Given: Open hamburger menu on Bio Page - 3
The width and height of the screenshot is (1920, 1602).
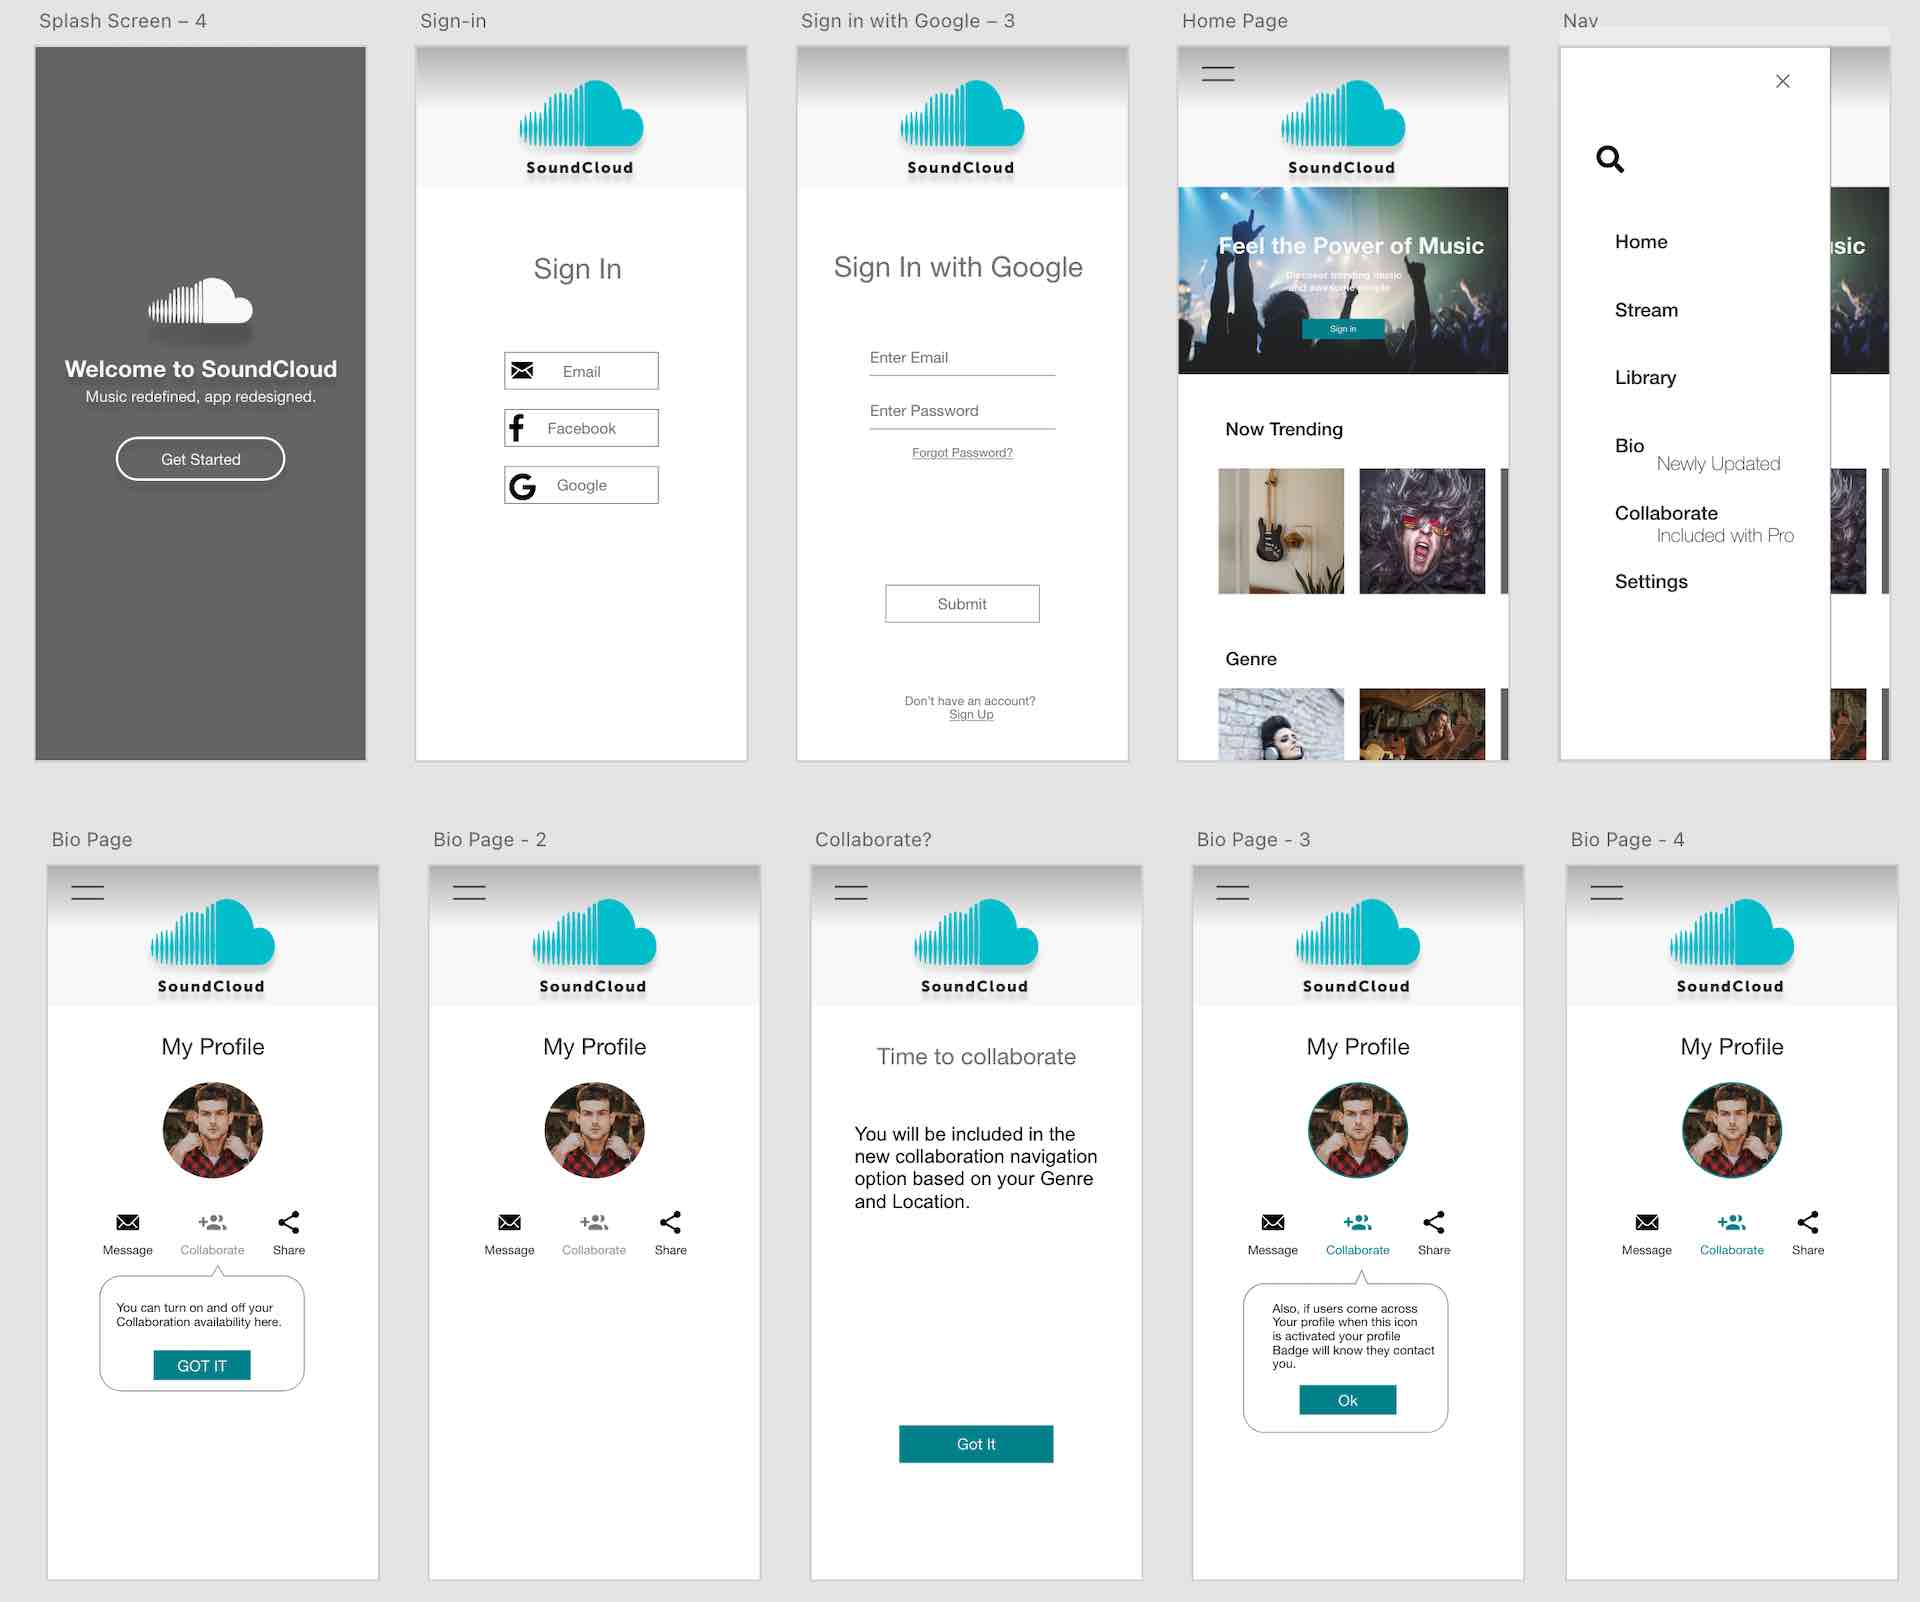Looking at the screenshot, I should (x=1233, y=893).
